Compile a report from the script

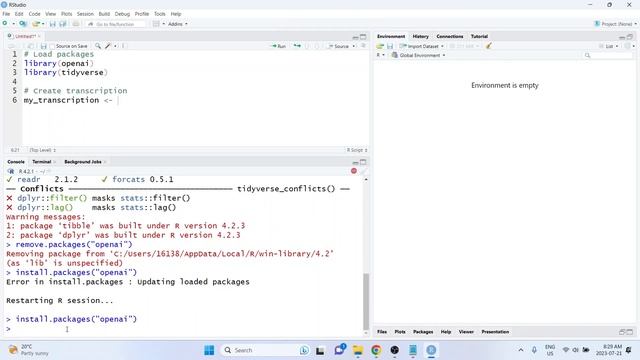(124, 46)
